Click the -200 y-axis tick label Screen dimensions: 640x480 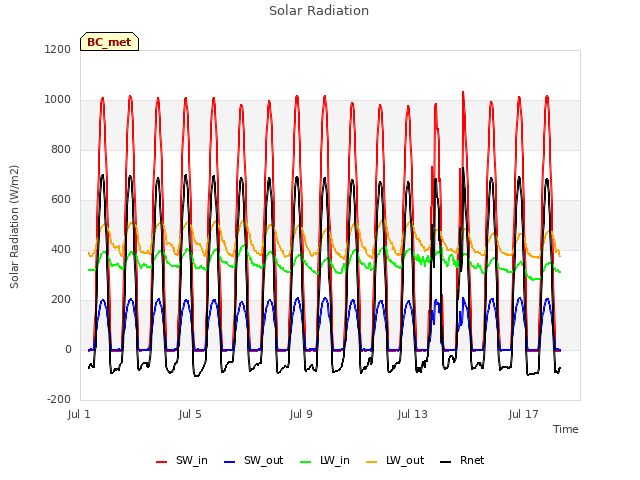pyautogui.click(x=59, y=399)
